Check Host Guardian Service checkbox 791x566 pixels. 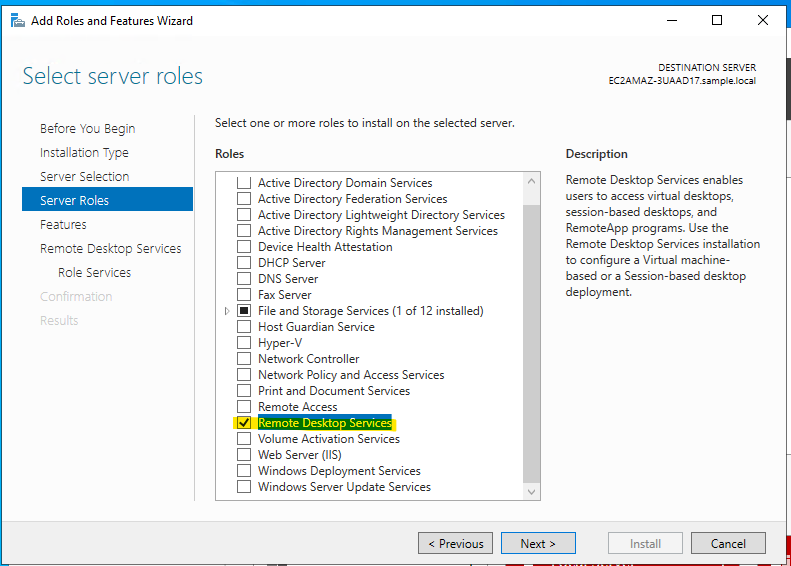244,327
